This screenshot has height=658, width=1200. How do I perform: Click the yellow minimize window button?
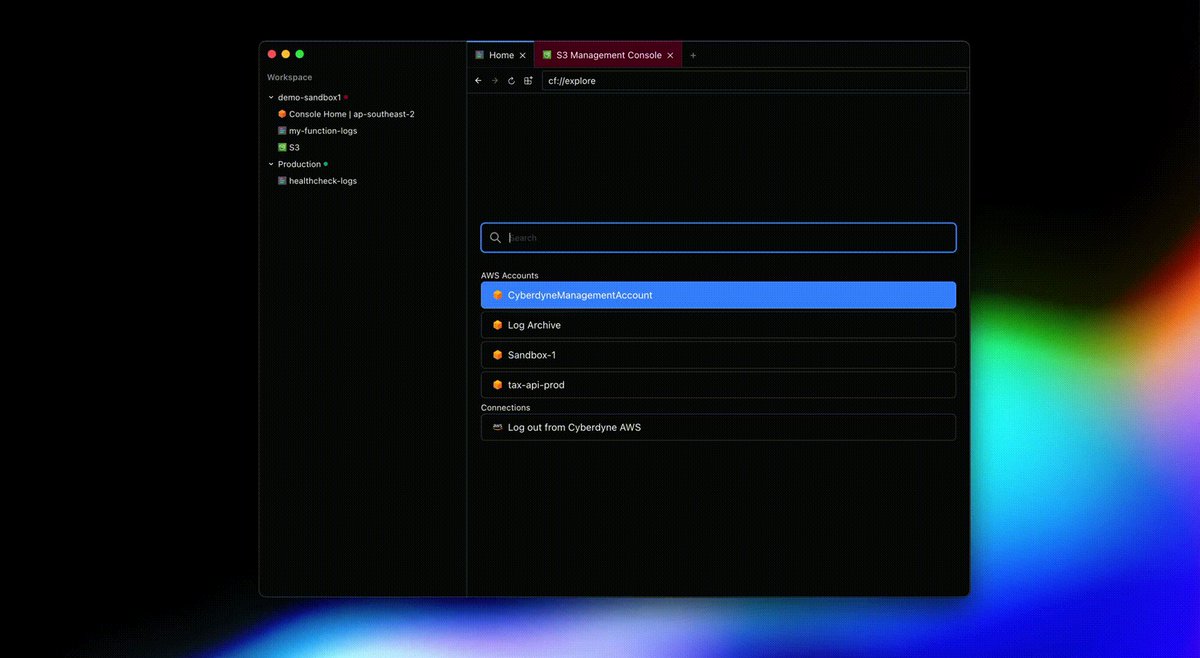coord(286,54)
